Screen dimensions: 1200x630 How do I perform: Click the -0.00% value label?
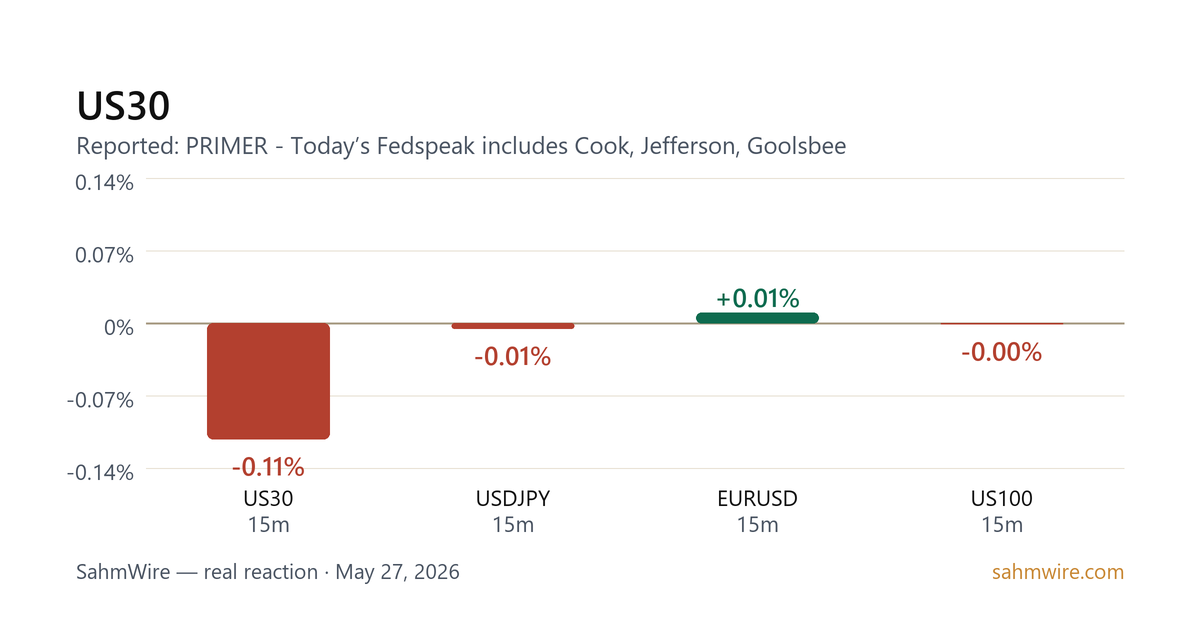(x=1002, y=352)
